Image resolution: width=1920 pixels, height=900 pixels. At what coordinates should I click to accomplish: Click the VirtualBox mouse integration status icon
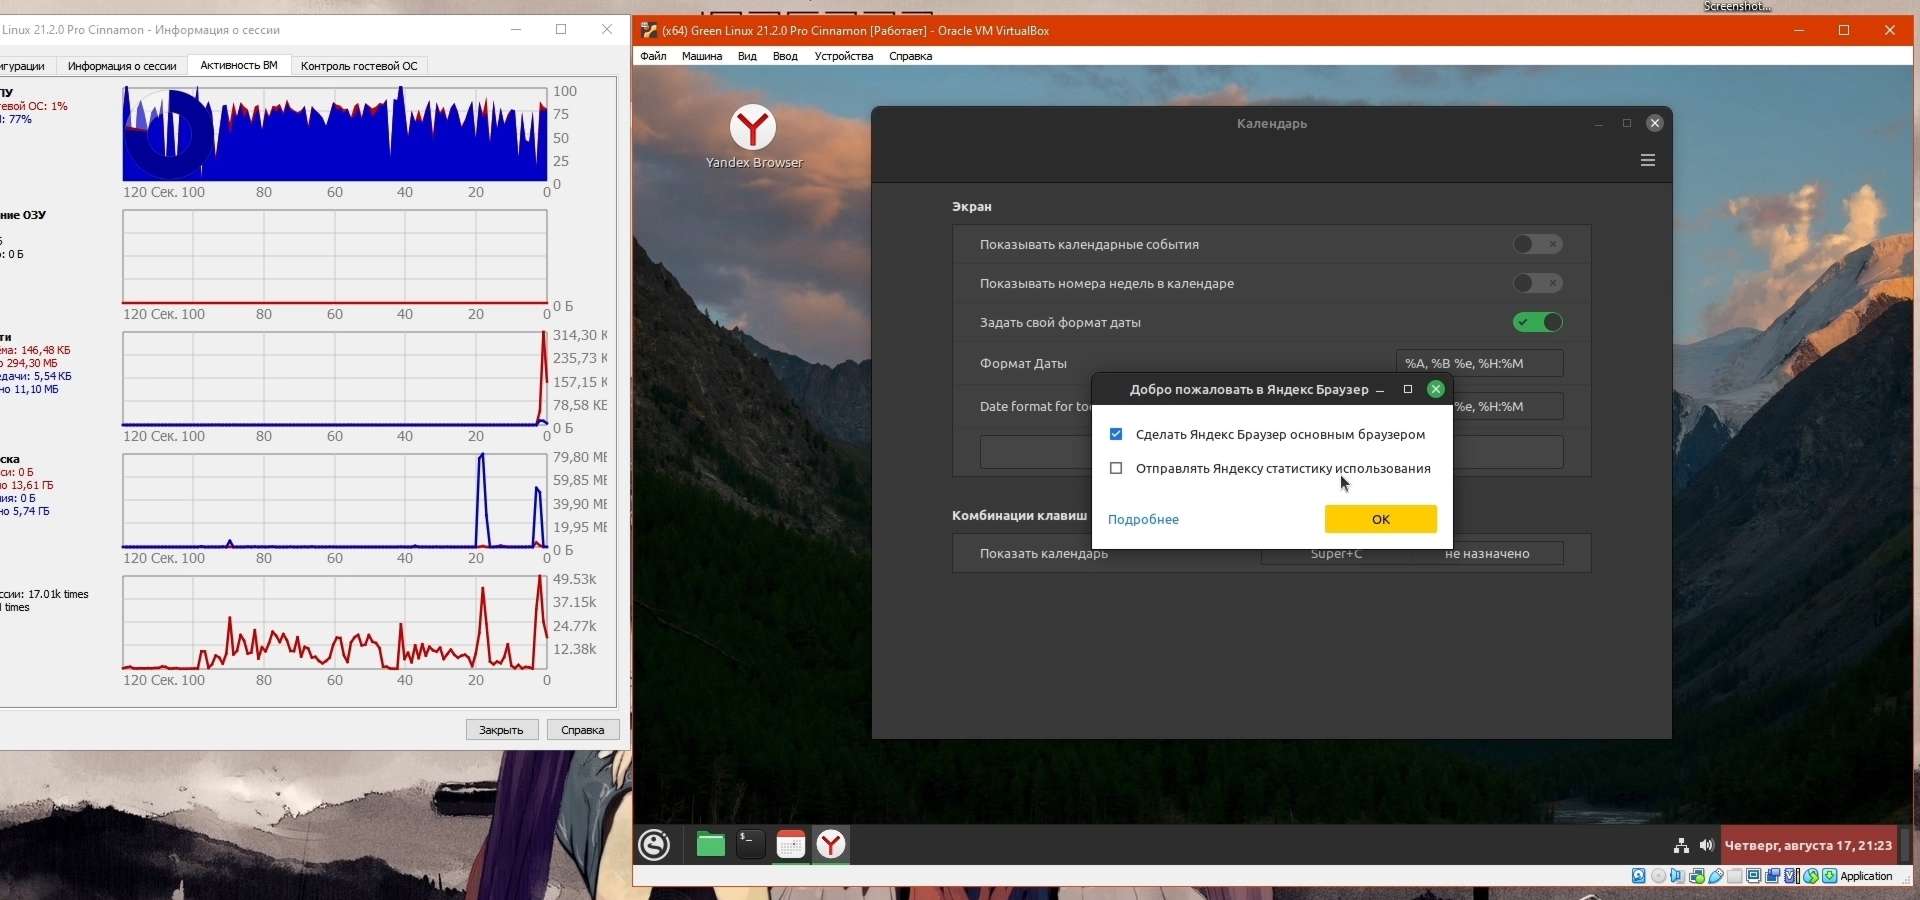click(1811, 876)
